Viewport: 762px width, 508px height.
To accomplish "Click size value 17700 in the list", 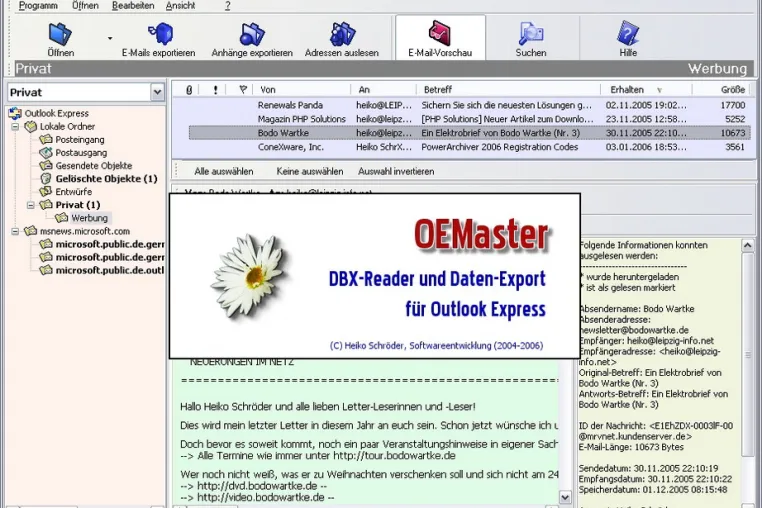I will [732, 105].
